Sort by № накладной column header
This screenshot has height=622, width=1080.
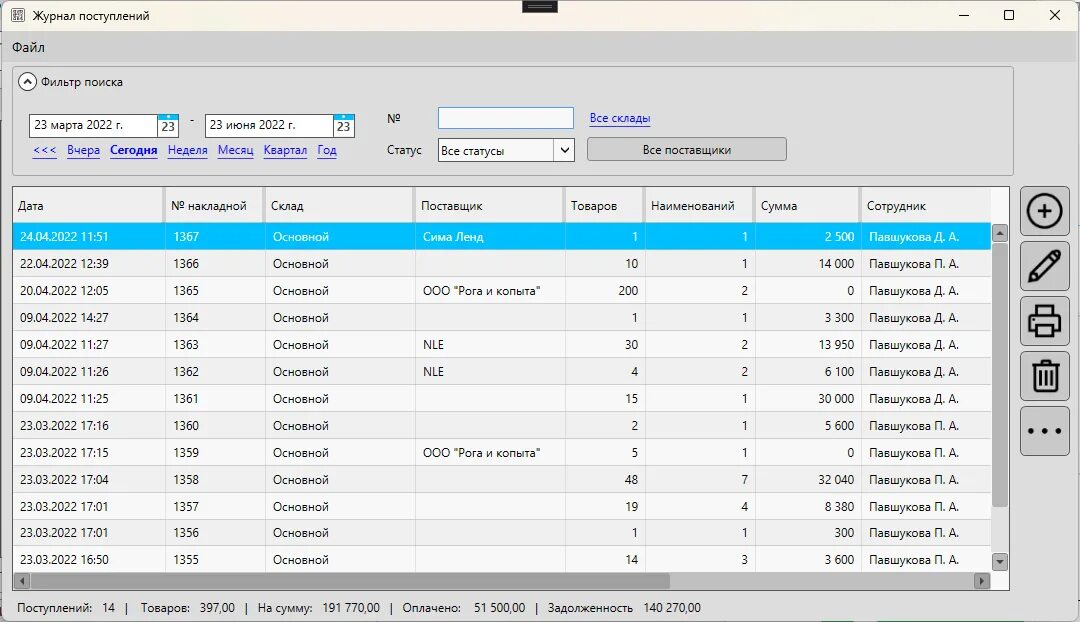(214, 205)
